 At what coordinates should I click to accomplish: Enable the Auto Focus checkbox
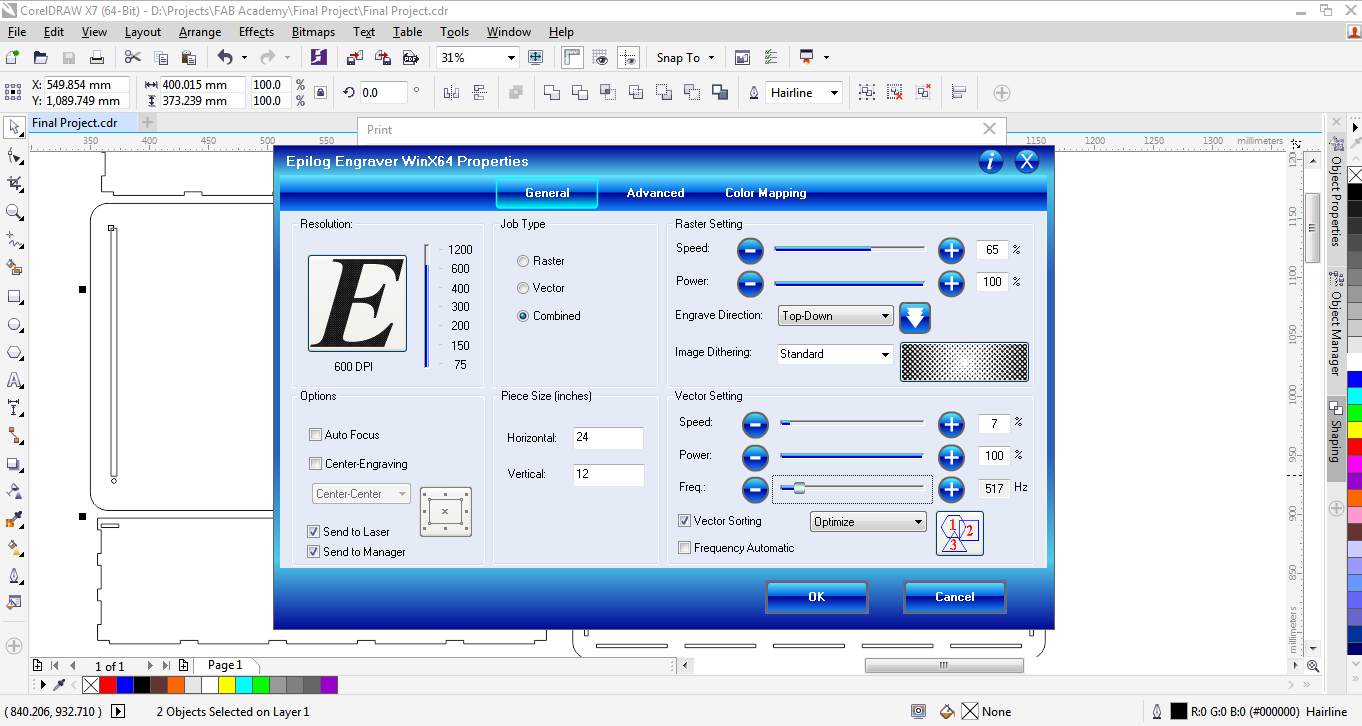(316, 435)
